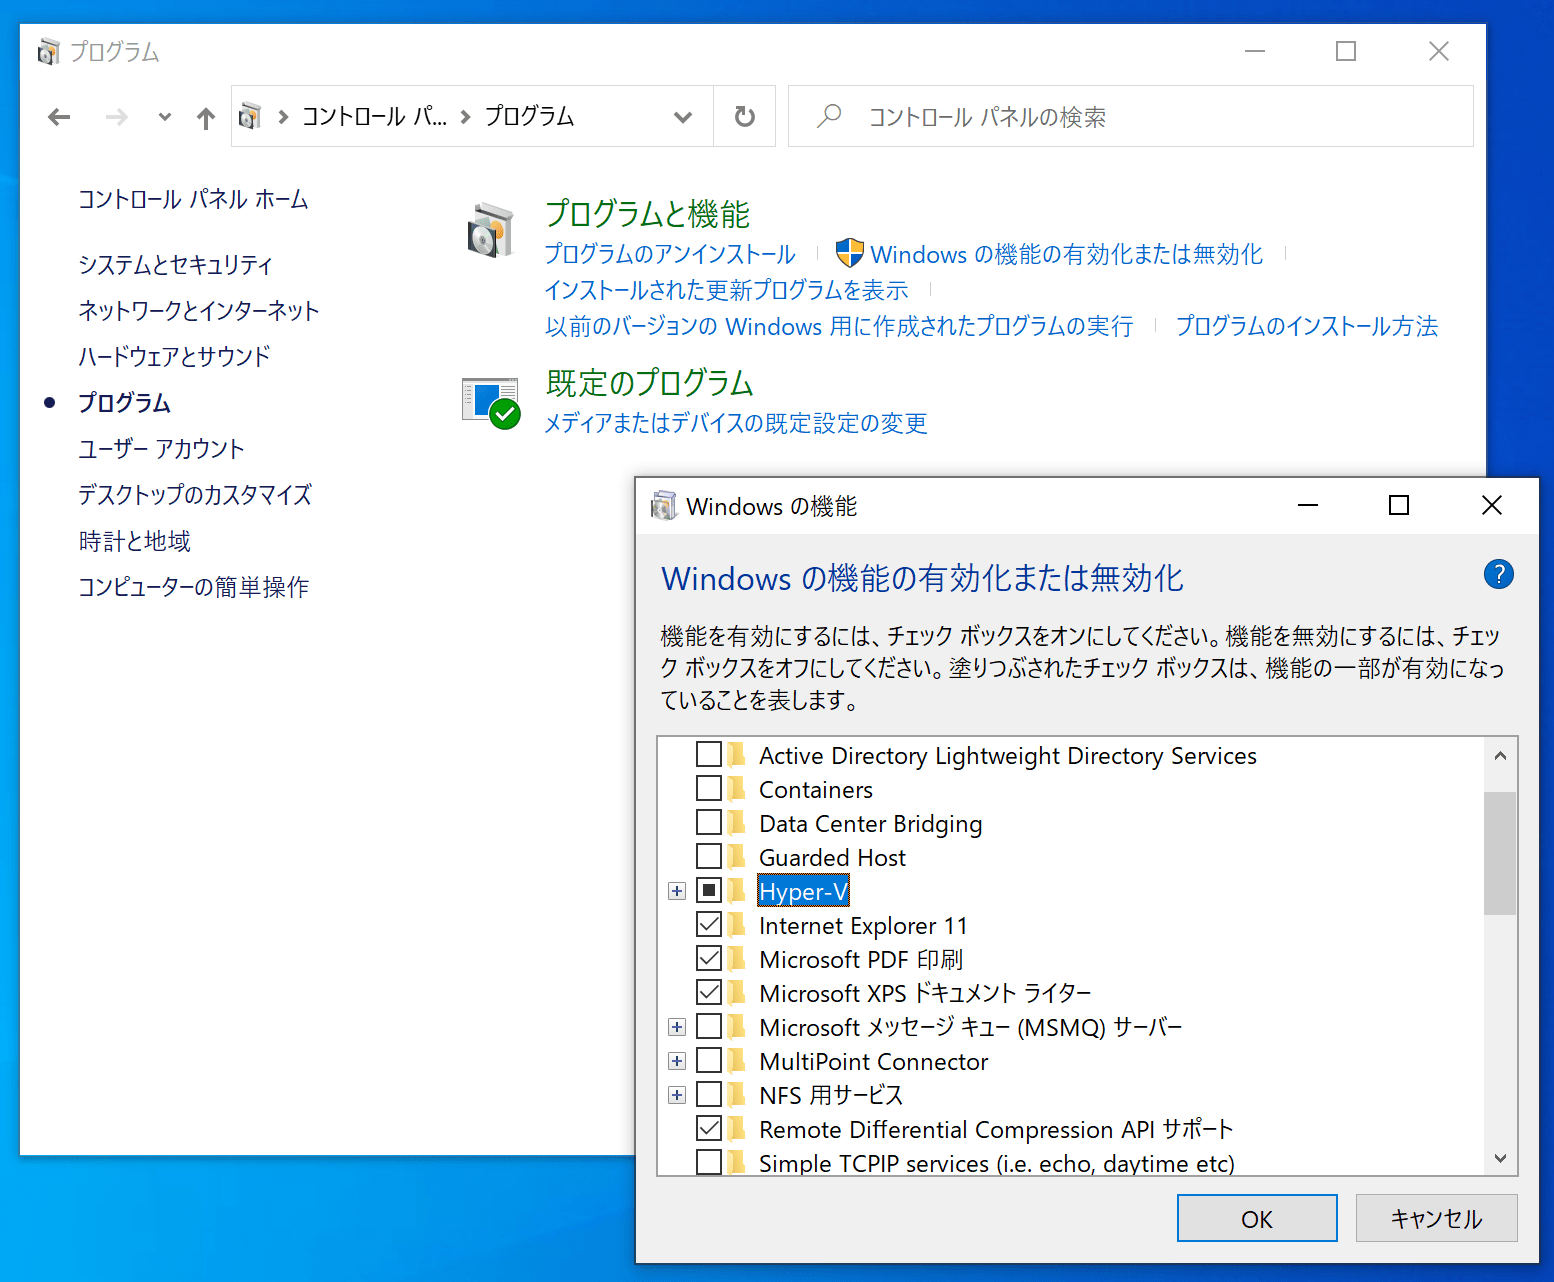Click the help question mark icon

point(1499,574)
